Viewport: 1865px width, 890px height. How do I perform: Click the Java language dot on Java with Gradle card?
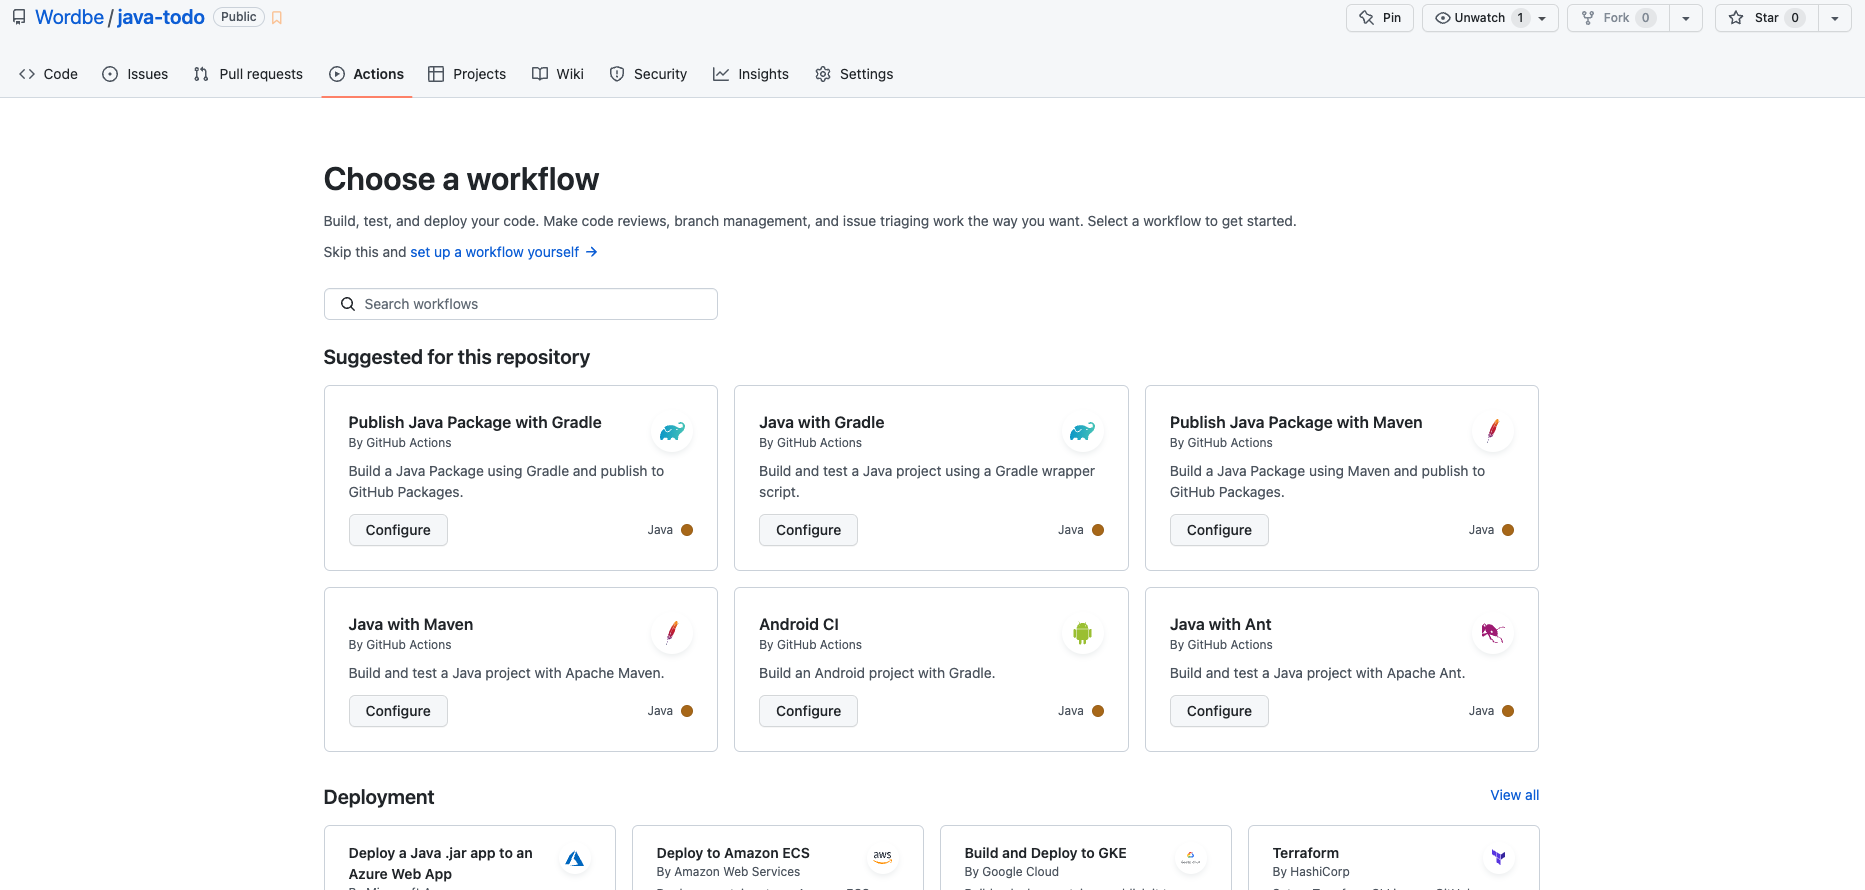(1098, 530)
